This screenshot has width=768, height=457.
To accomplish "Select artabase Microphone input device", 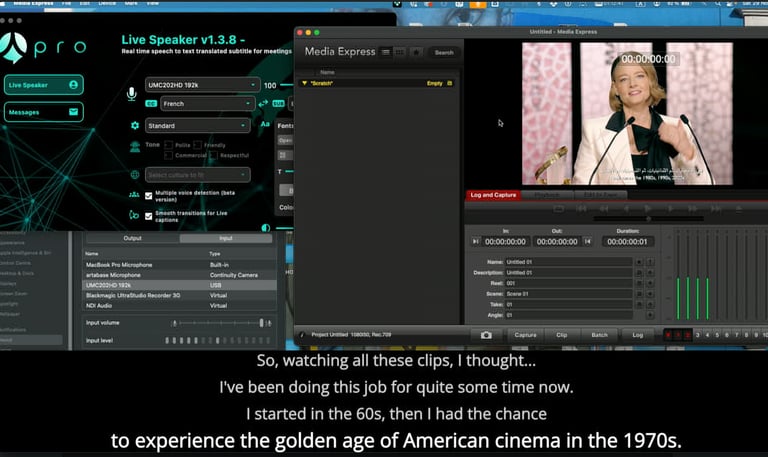I will [179, 275].
